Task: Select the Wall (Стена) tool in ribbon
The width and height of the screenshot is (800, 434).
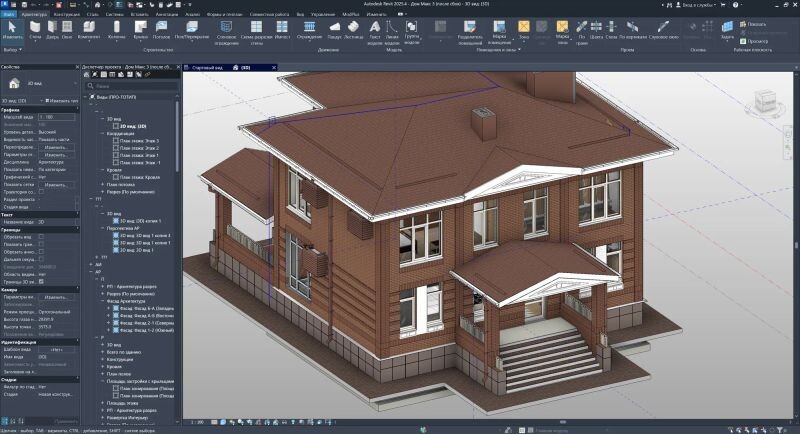Action: pos(36,31)
